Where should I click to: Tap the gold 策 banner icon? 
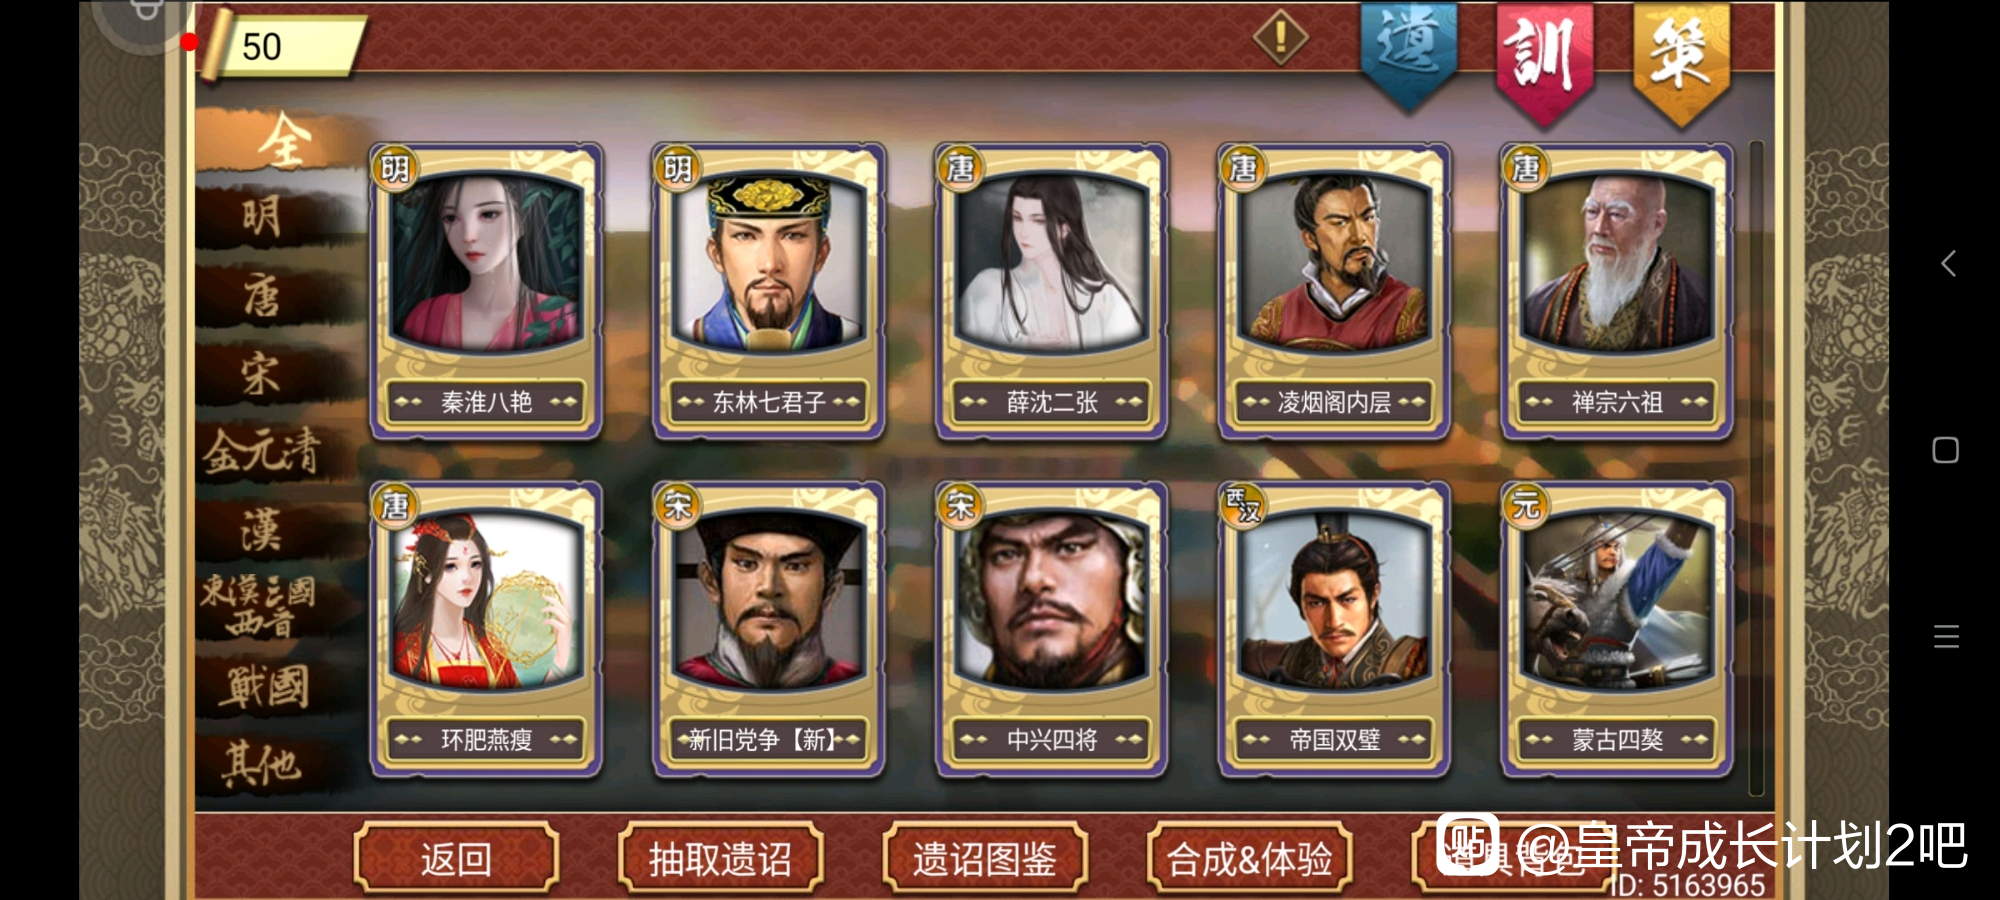point(1681,60)
